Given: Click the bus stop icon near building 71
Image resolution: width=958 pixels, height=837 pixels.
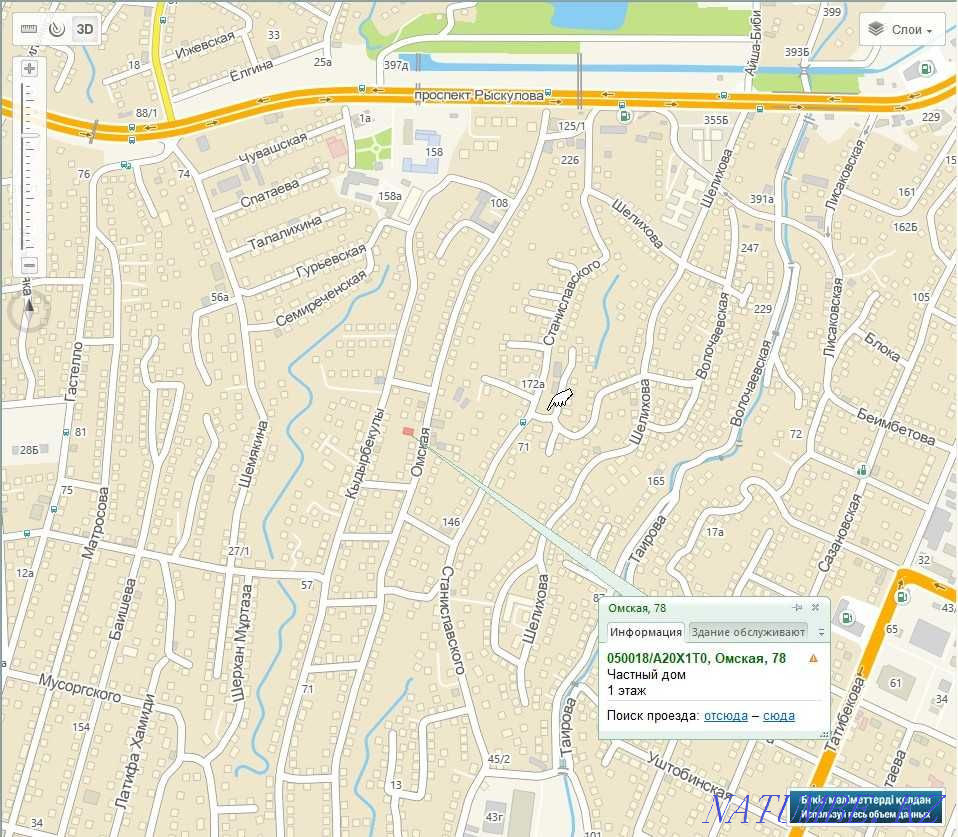Looking at the screenshot, I should [523, 422].
